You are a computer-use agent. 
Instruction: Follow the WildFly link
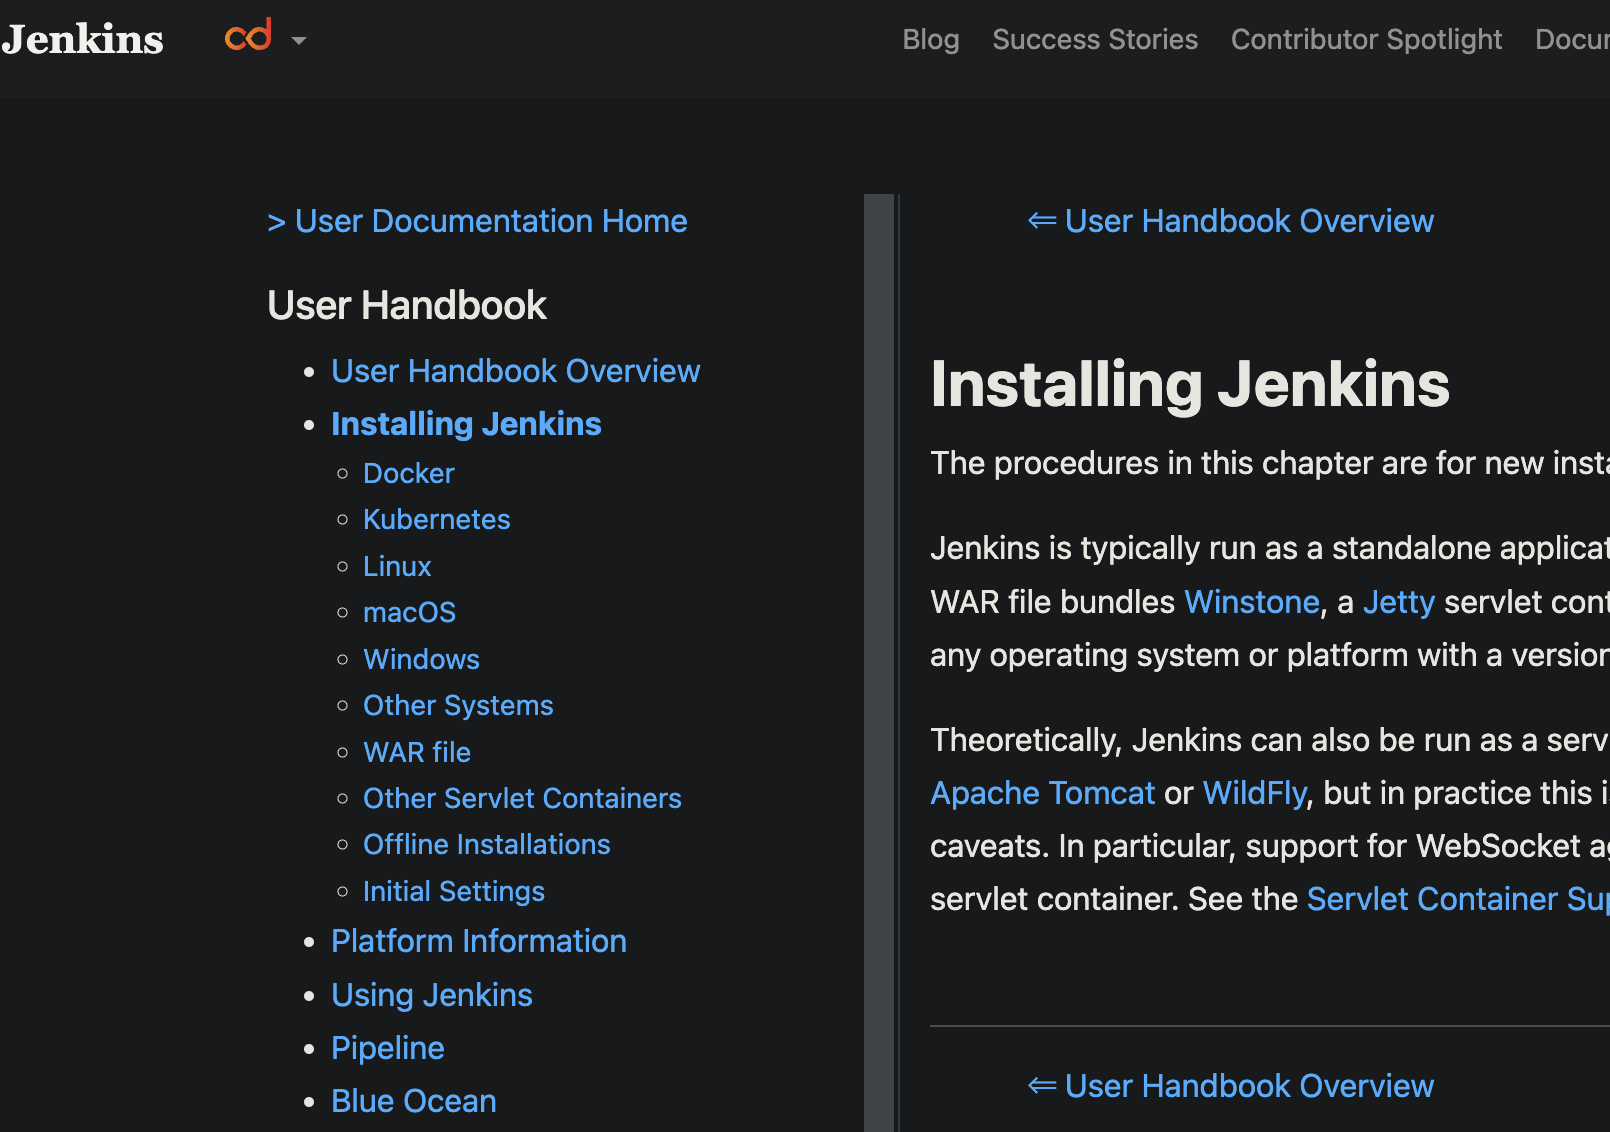[1255, 793]
